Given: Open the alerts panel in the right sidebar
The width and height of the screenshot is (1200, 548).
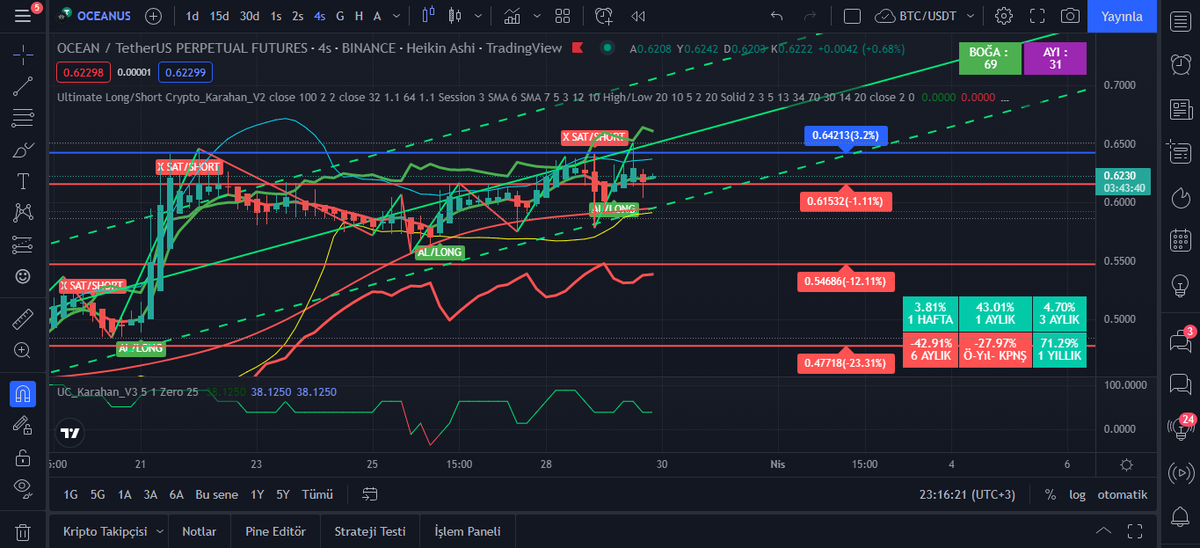Looking at the screenshot, I should (x=1180, y=64).
